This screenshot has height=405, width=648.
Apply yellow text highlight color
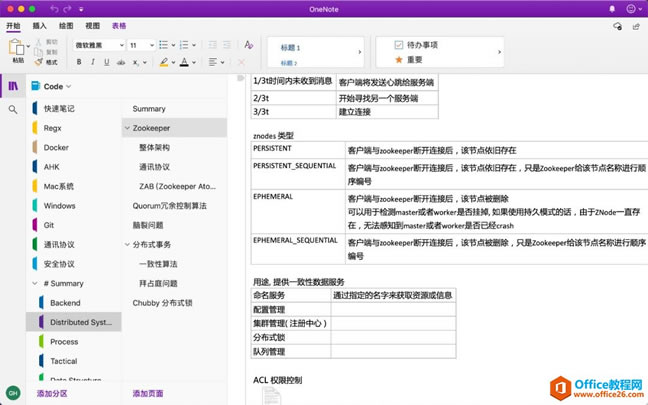(164, 62)
